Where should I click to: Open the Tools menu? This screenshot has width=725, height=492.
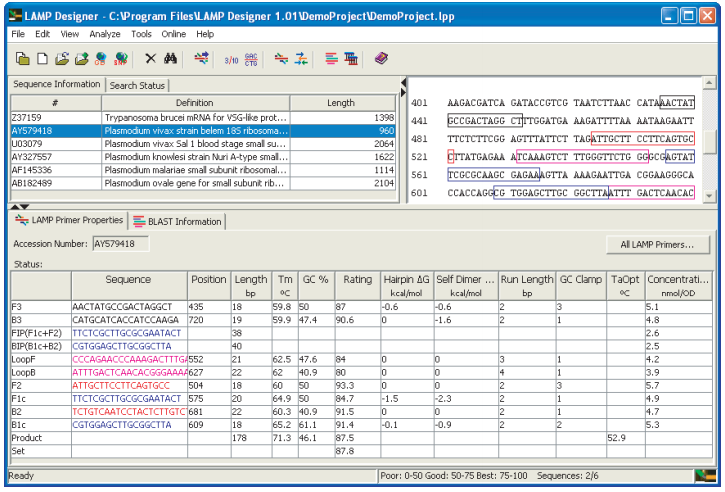141,34
